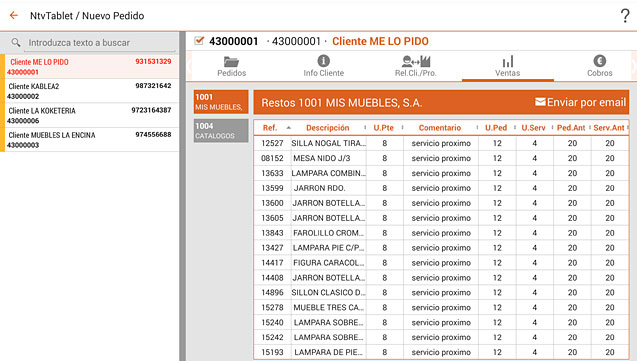Send by email with Enviar por email
This screenshot has width=637, height=361.
coord(581,102)
